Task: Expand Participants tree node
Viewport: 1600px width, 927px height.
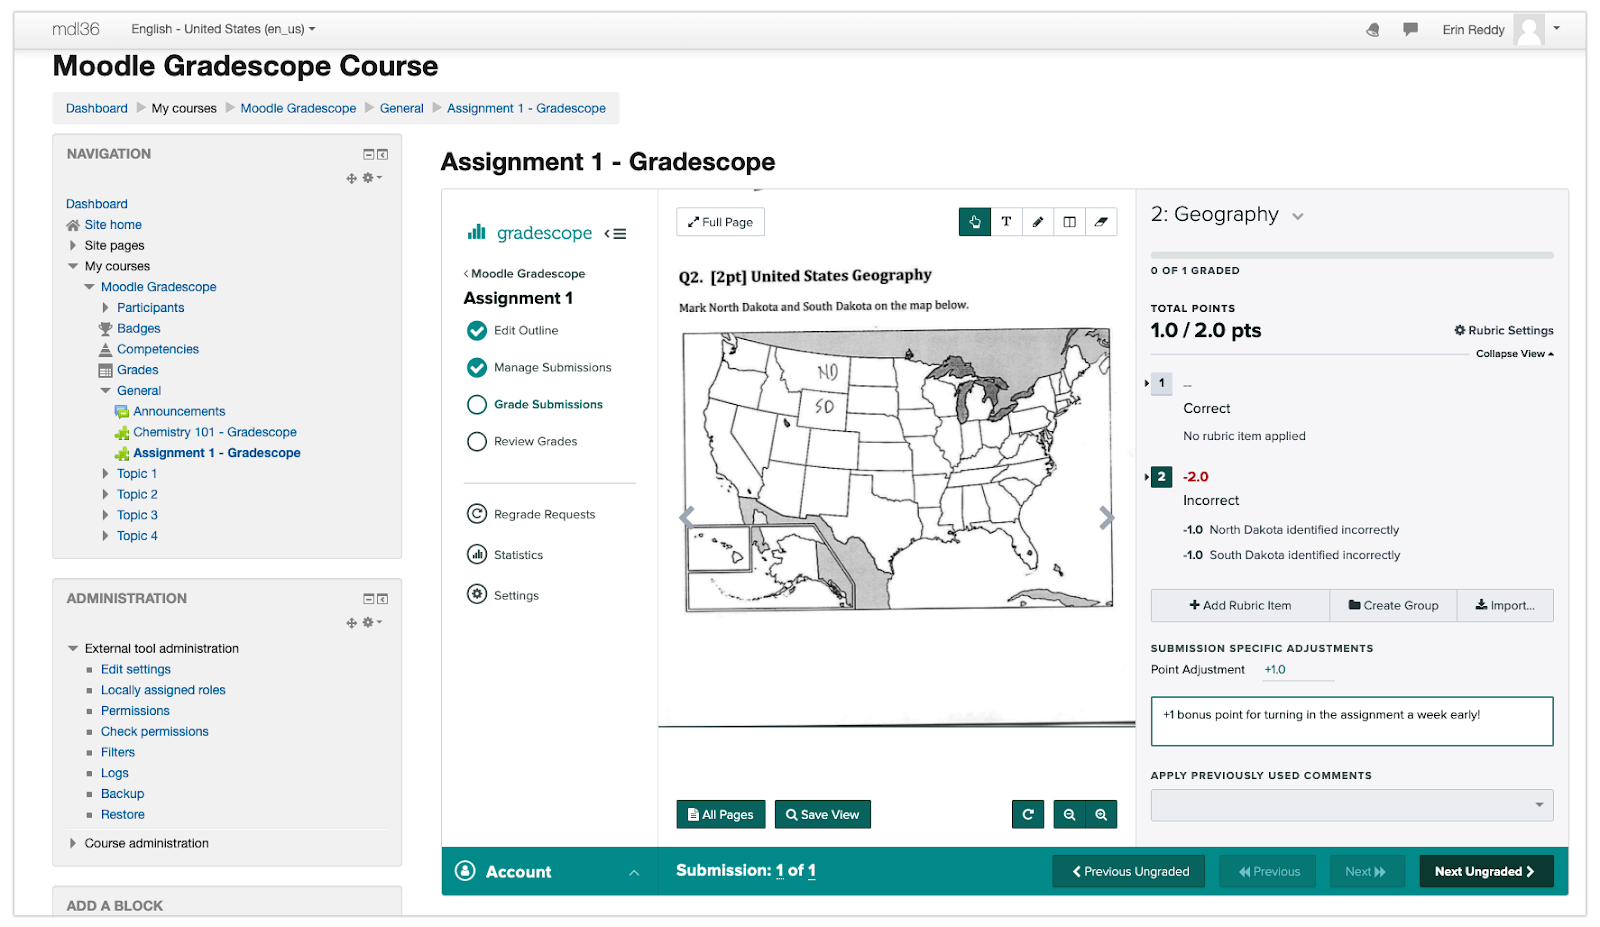Action: [105, 308]
